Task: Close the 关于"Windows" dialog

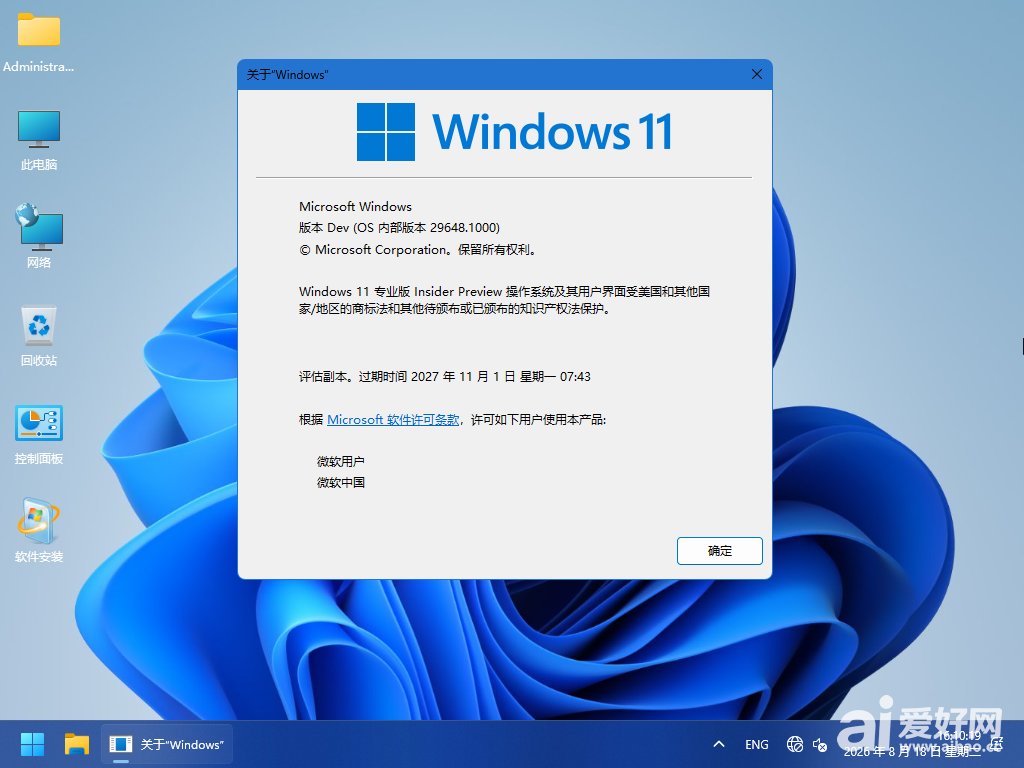Action: click(x=757, y=74)
